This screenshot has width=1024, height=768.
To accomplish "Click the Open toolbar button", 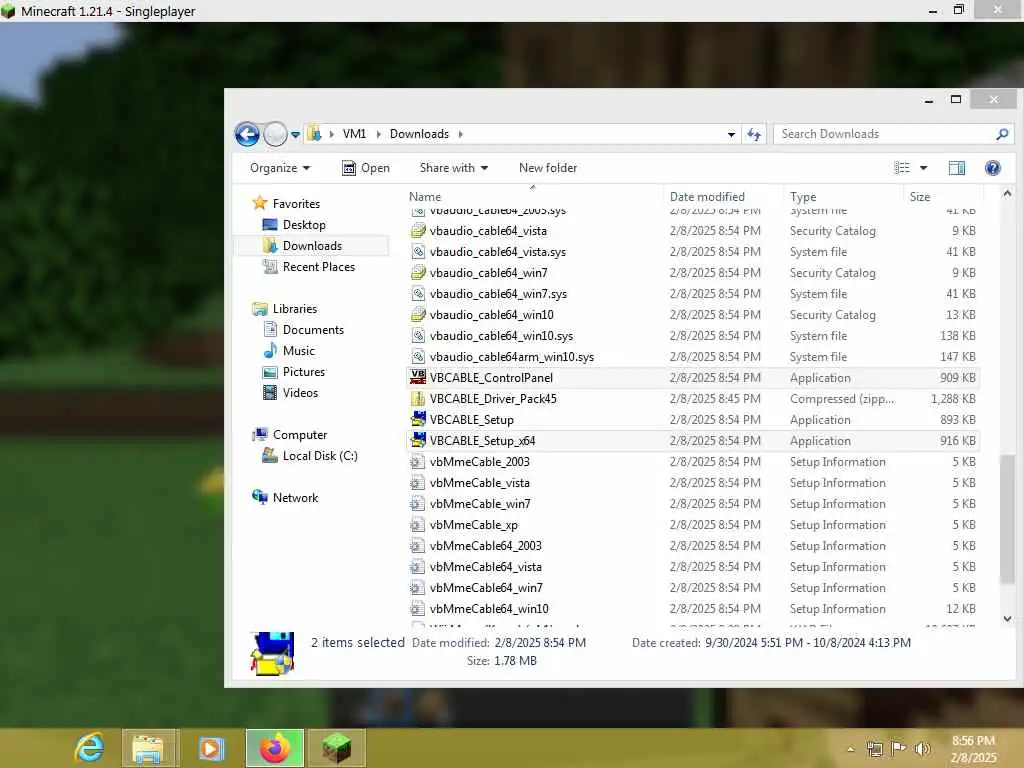I will (366, 168).
